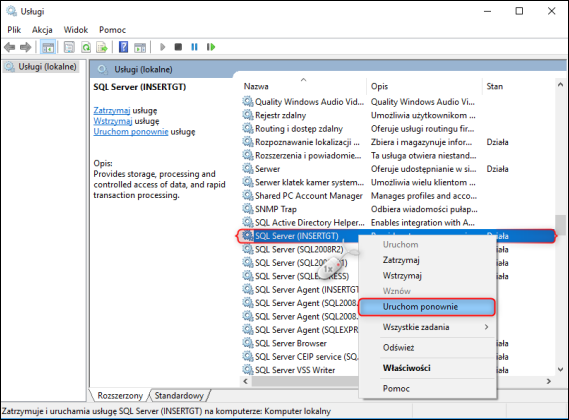Click the Refresh toolbar icon

pyautogui.click(x=86, y=47)
